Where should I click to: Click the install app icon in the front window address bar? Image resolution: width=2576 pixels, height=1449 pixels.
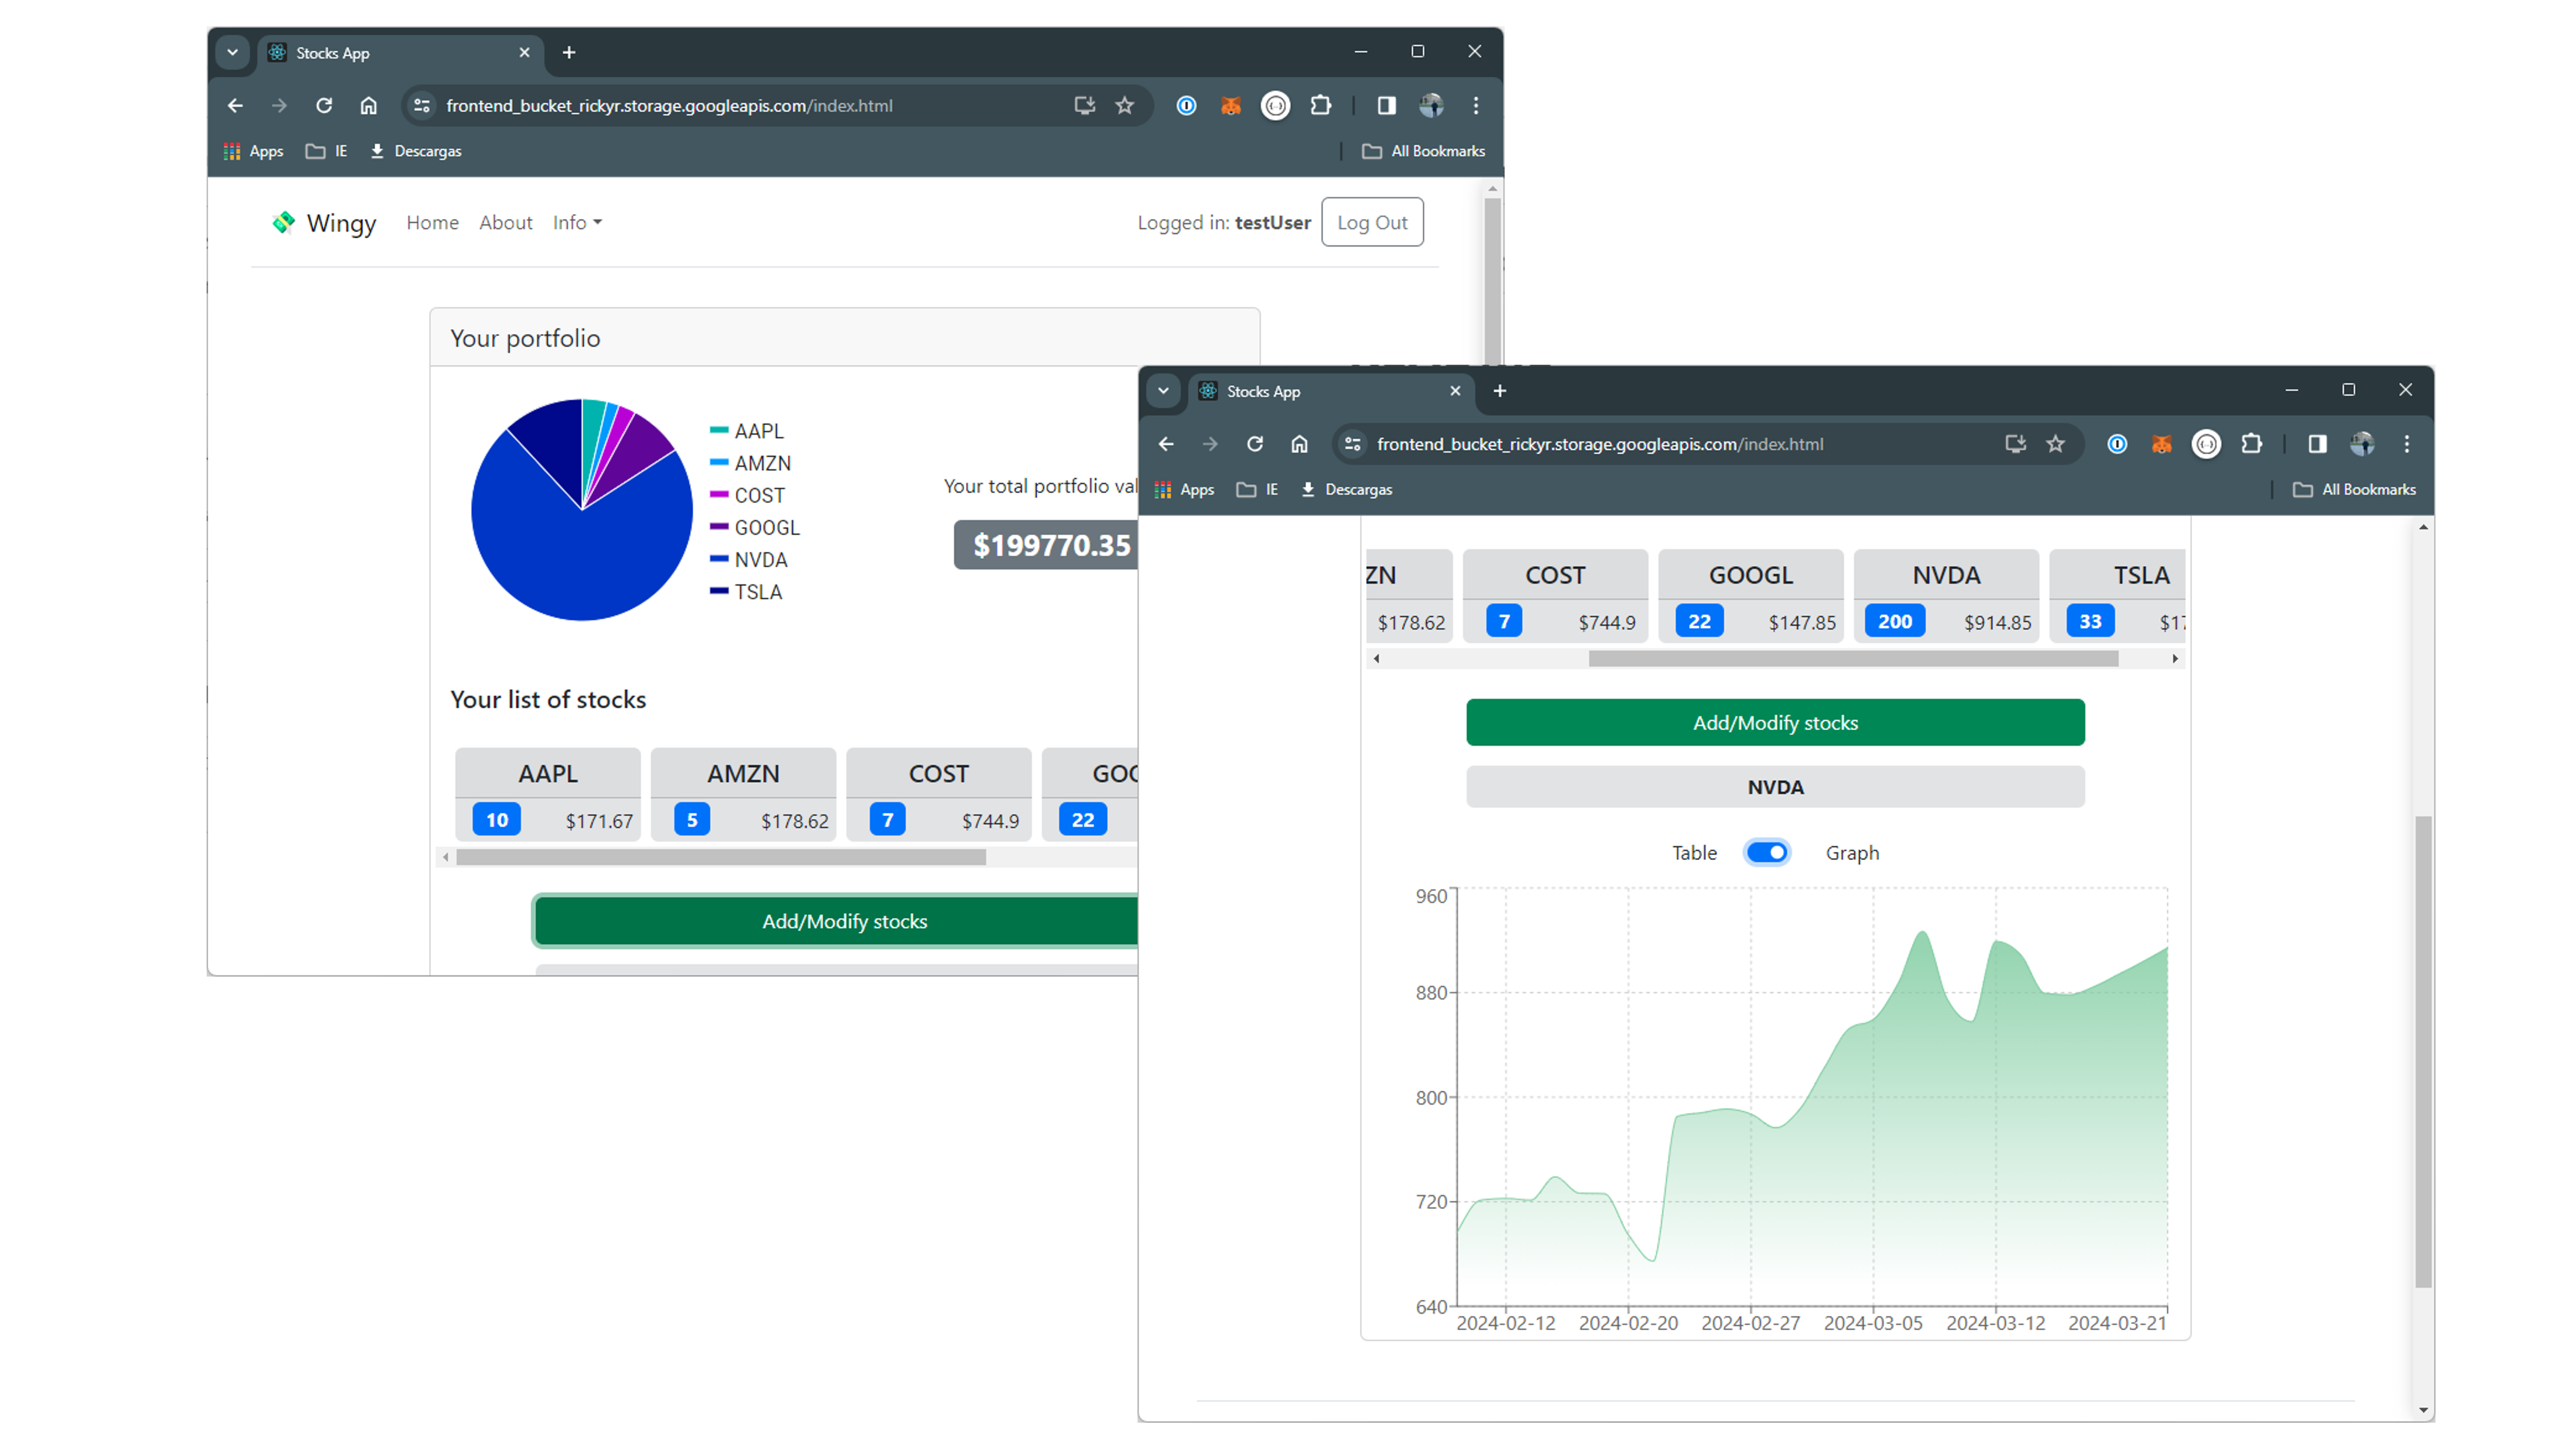[2015, 444]
